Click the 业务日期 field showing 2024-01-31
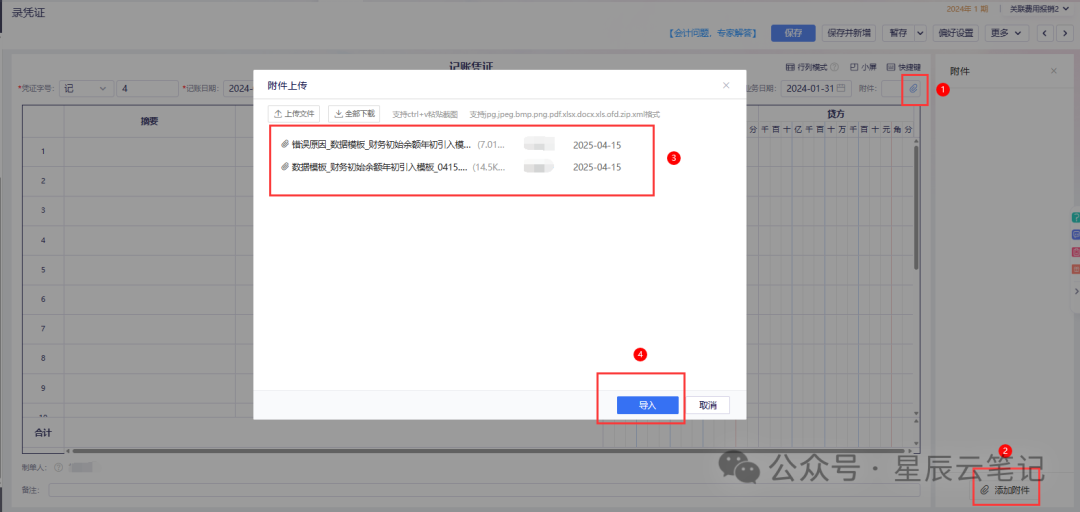This screenshot has width=1080, height=512. pos(816,88)
